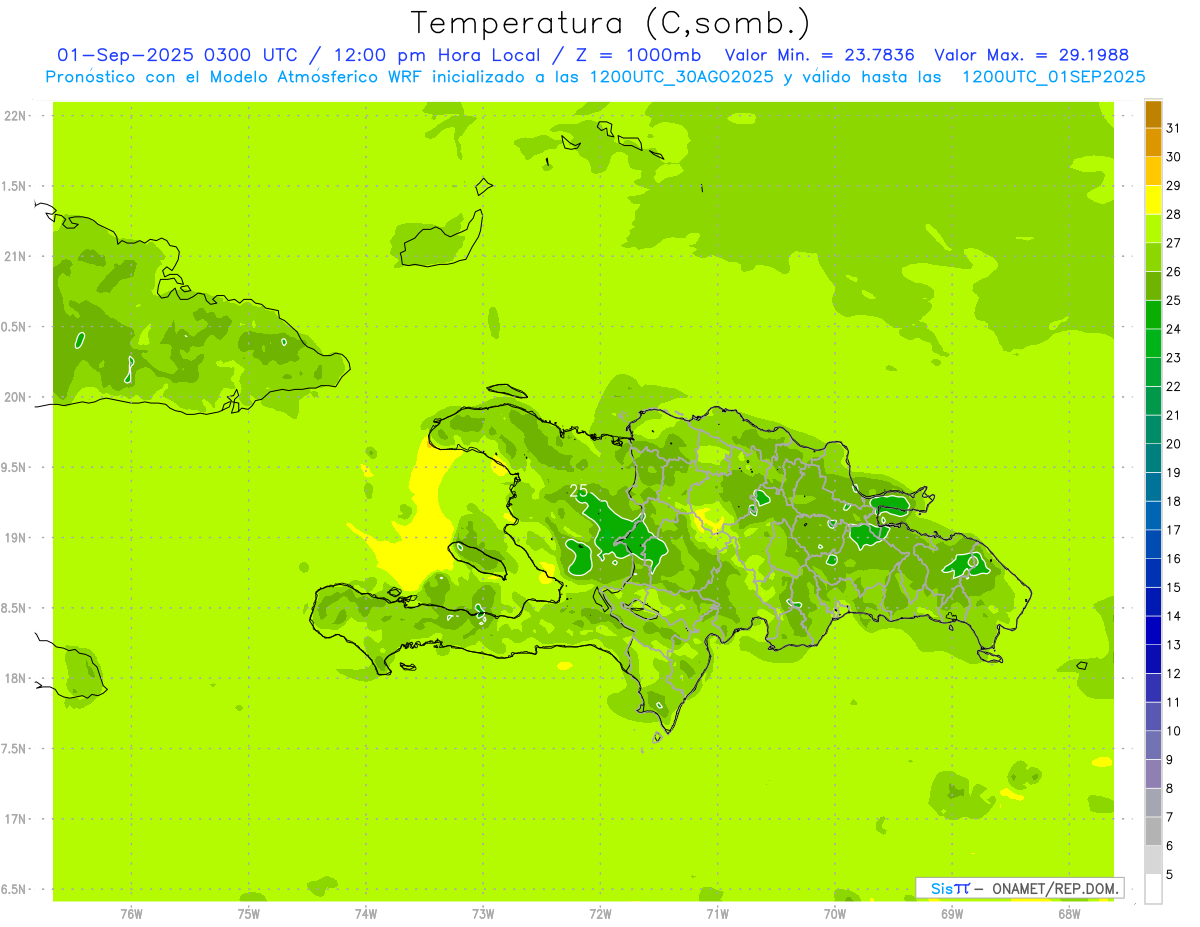Click the 'Valor Min. = 23.7836' readout
Image resolution: width=1200 pixels, height=927 pixels.
point(820,55)
